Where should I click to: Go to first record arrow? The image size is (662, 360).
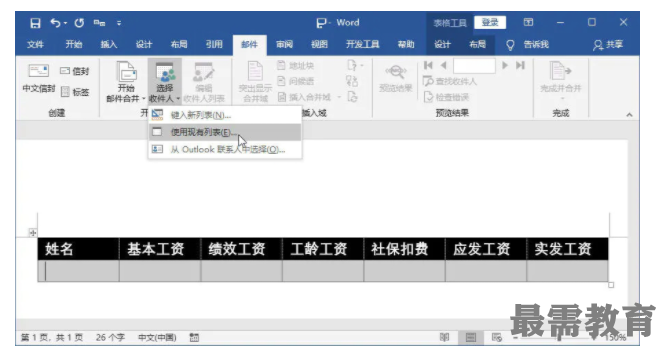click(x=428, y=65)
